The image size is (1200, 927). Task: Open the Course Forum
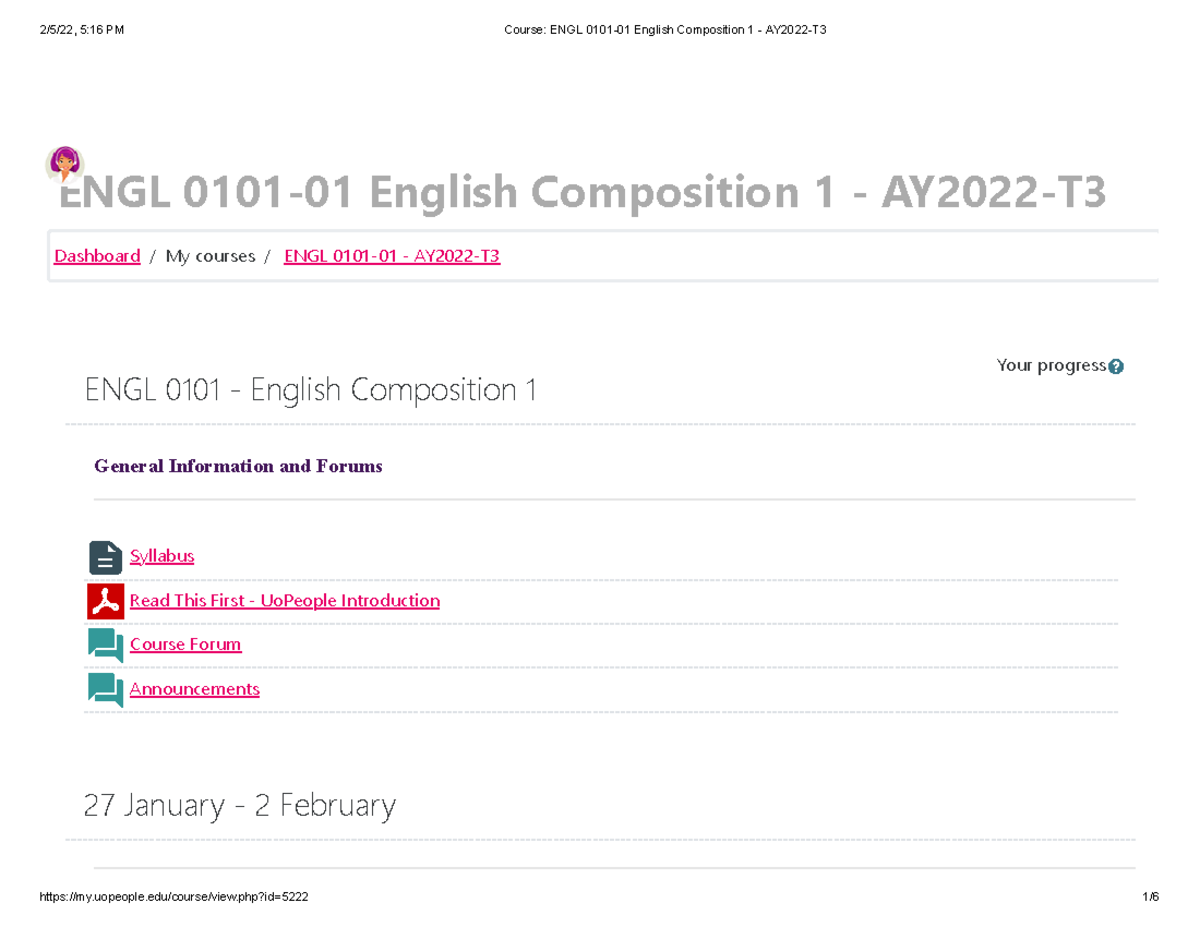tap(185, 644)
